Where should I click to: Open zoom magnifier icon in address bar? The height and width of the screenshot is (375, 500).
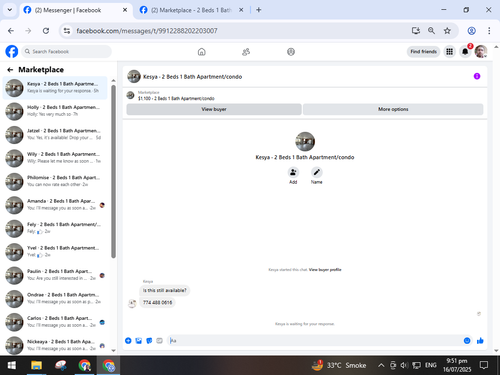click(431, 31)
